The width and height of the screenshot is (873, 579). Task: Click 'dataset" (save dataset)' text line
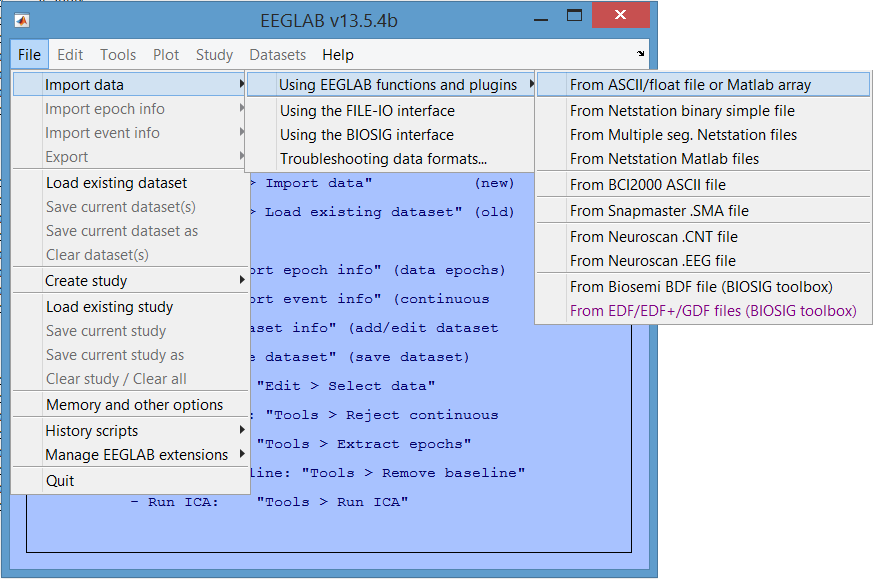tap(367, 357)
